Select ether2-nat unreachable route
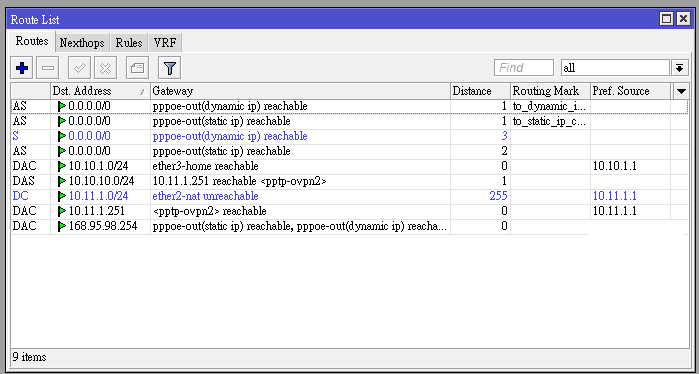 pyautogui.click(x=350, y=197)
